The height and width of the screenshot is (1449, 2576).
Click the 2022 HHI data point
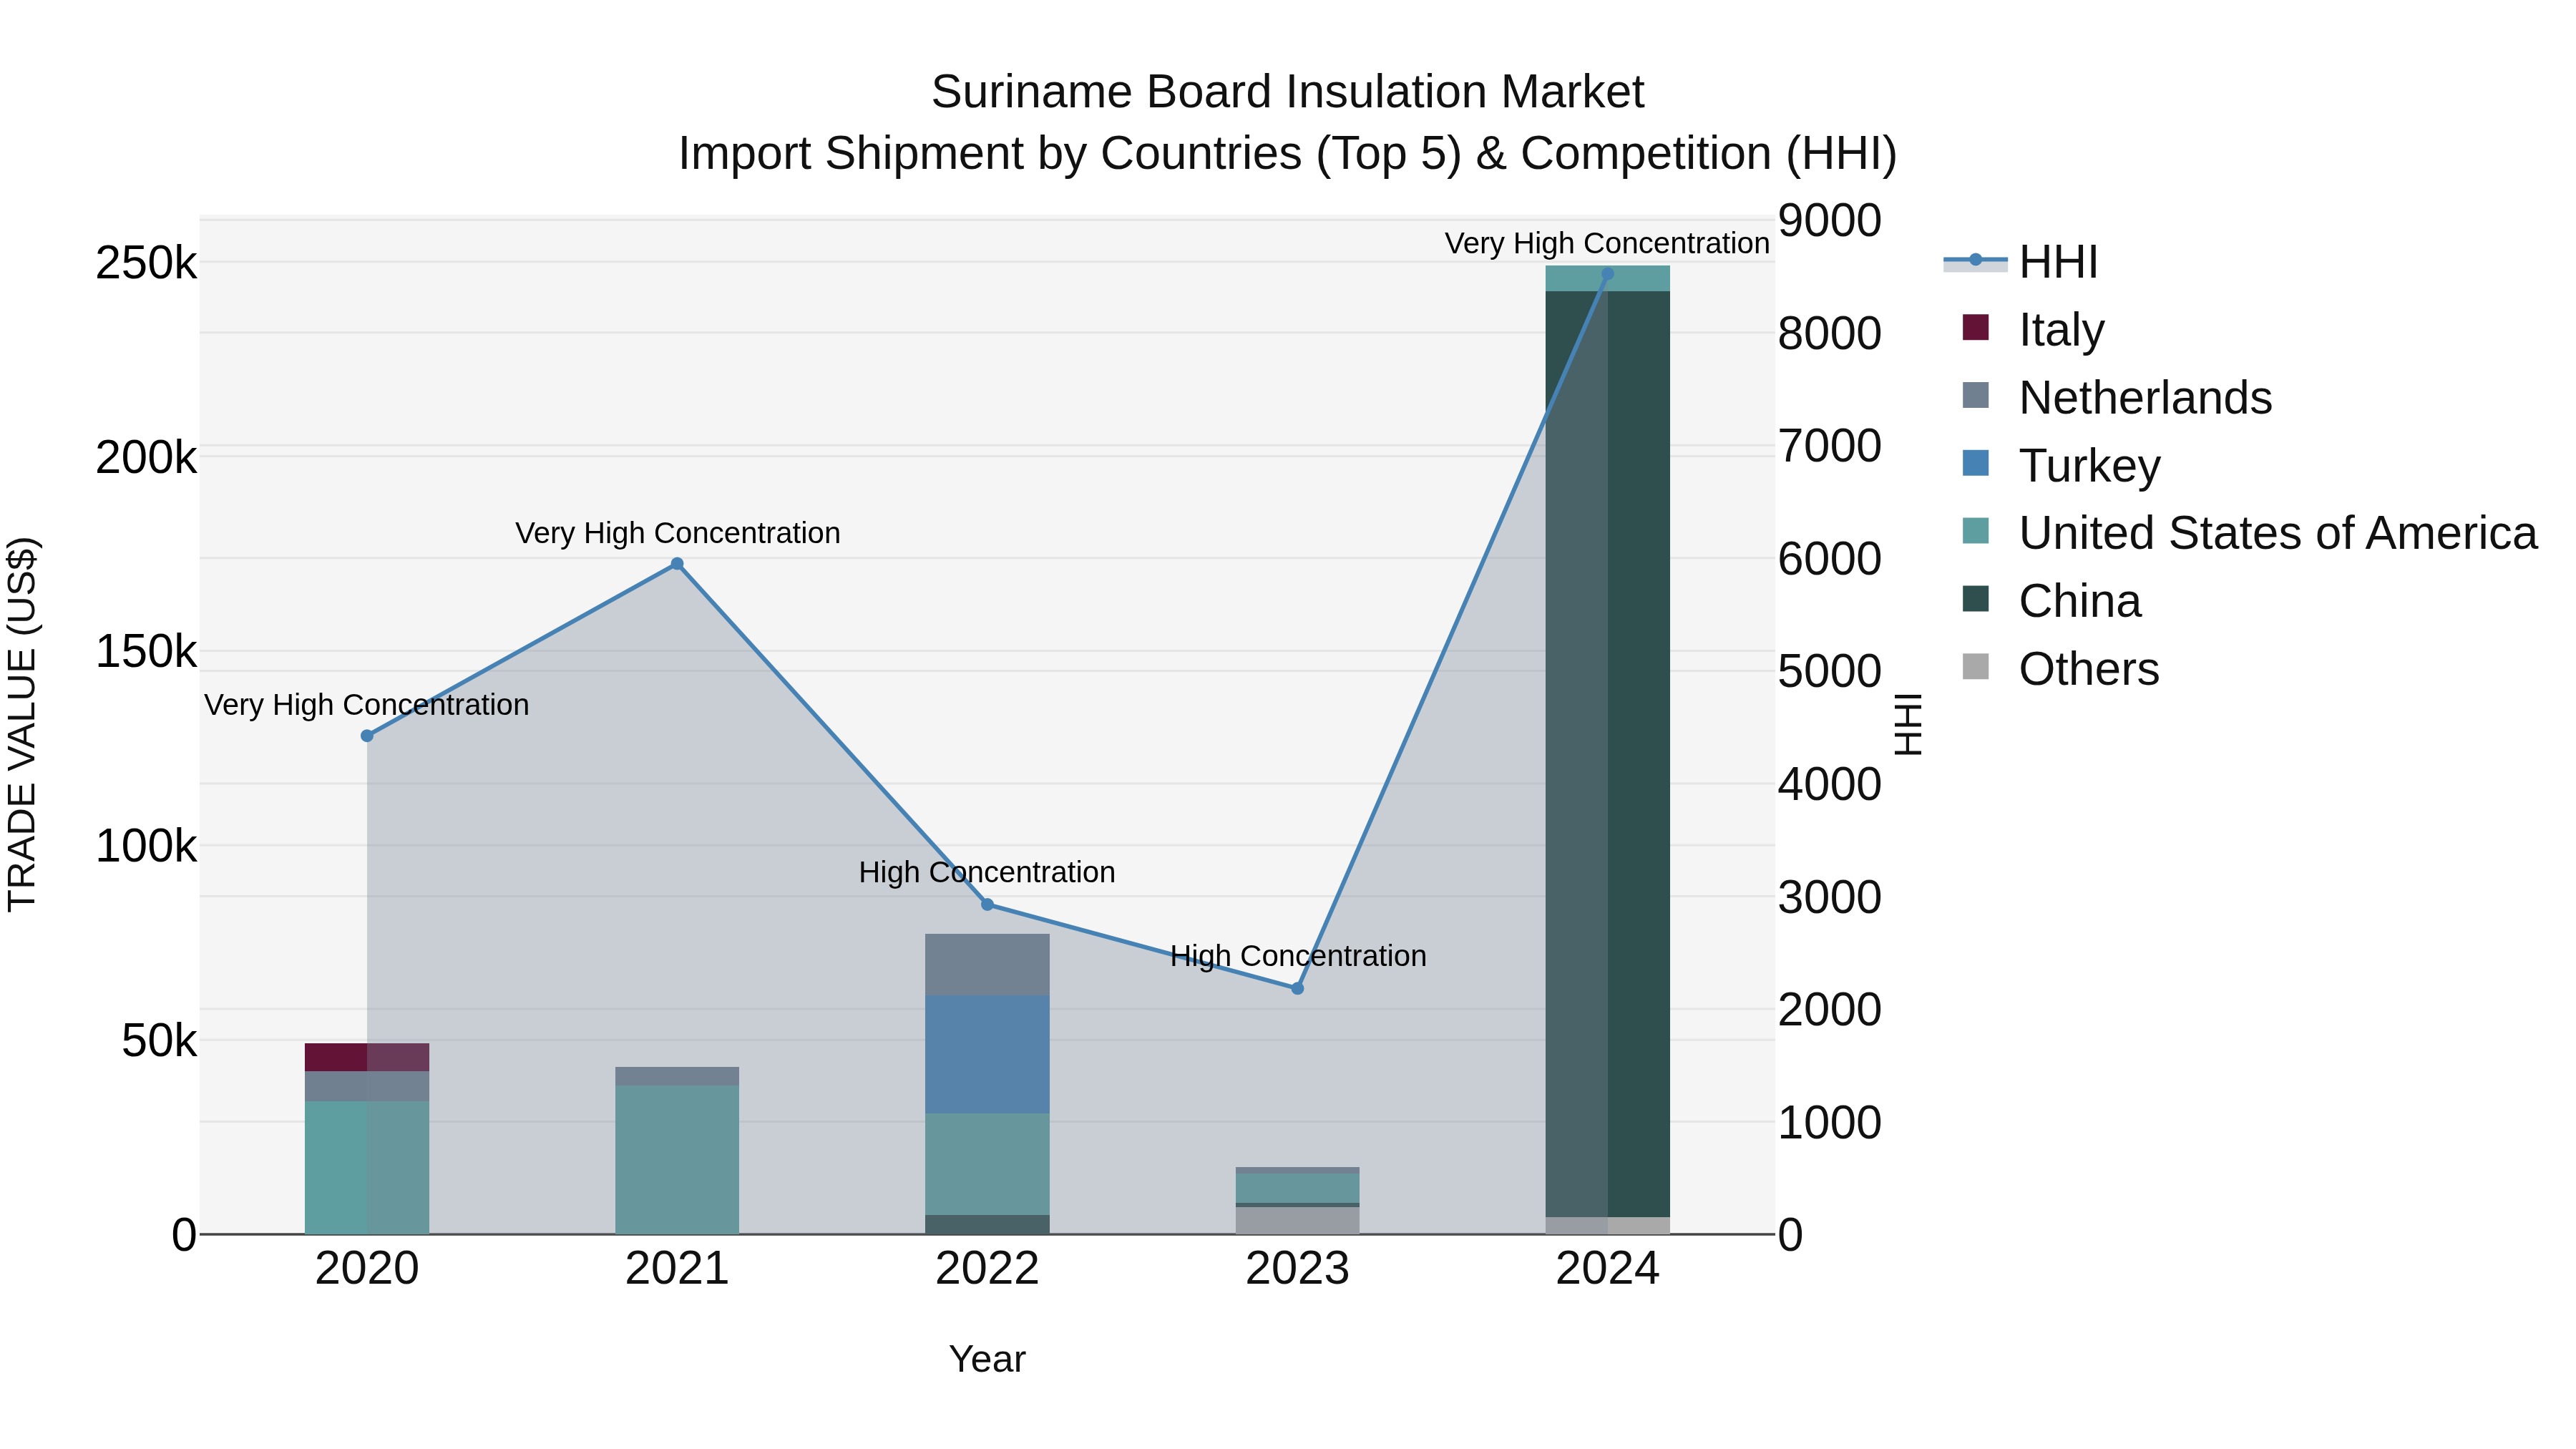[987, 905]
